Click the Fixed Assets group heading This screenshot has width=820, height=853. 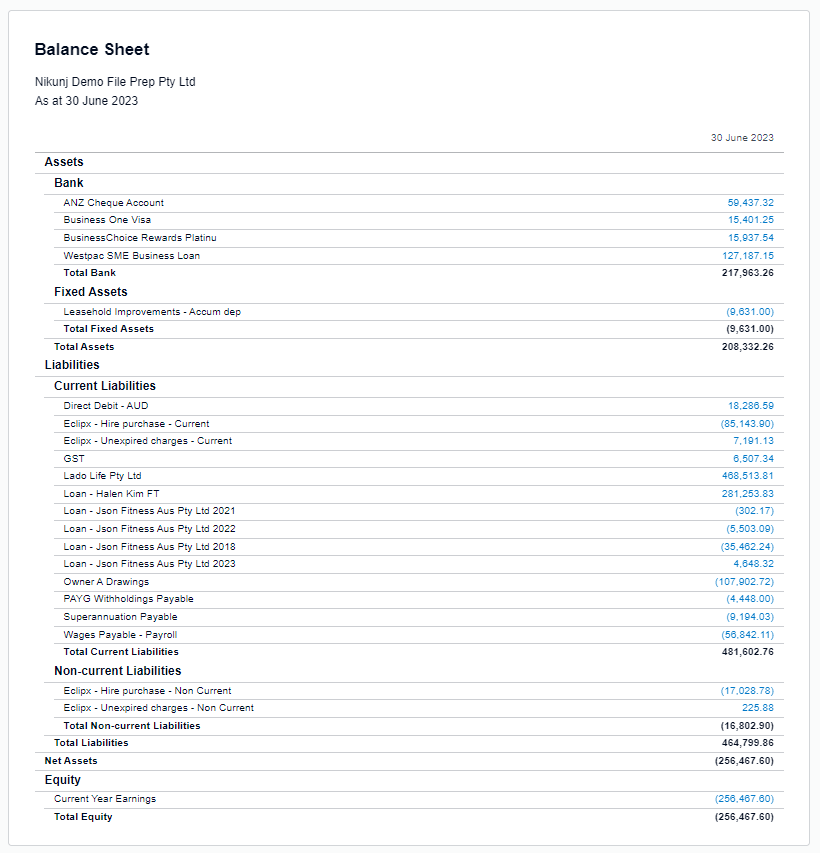(91, 292)
